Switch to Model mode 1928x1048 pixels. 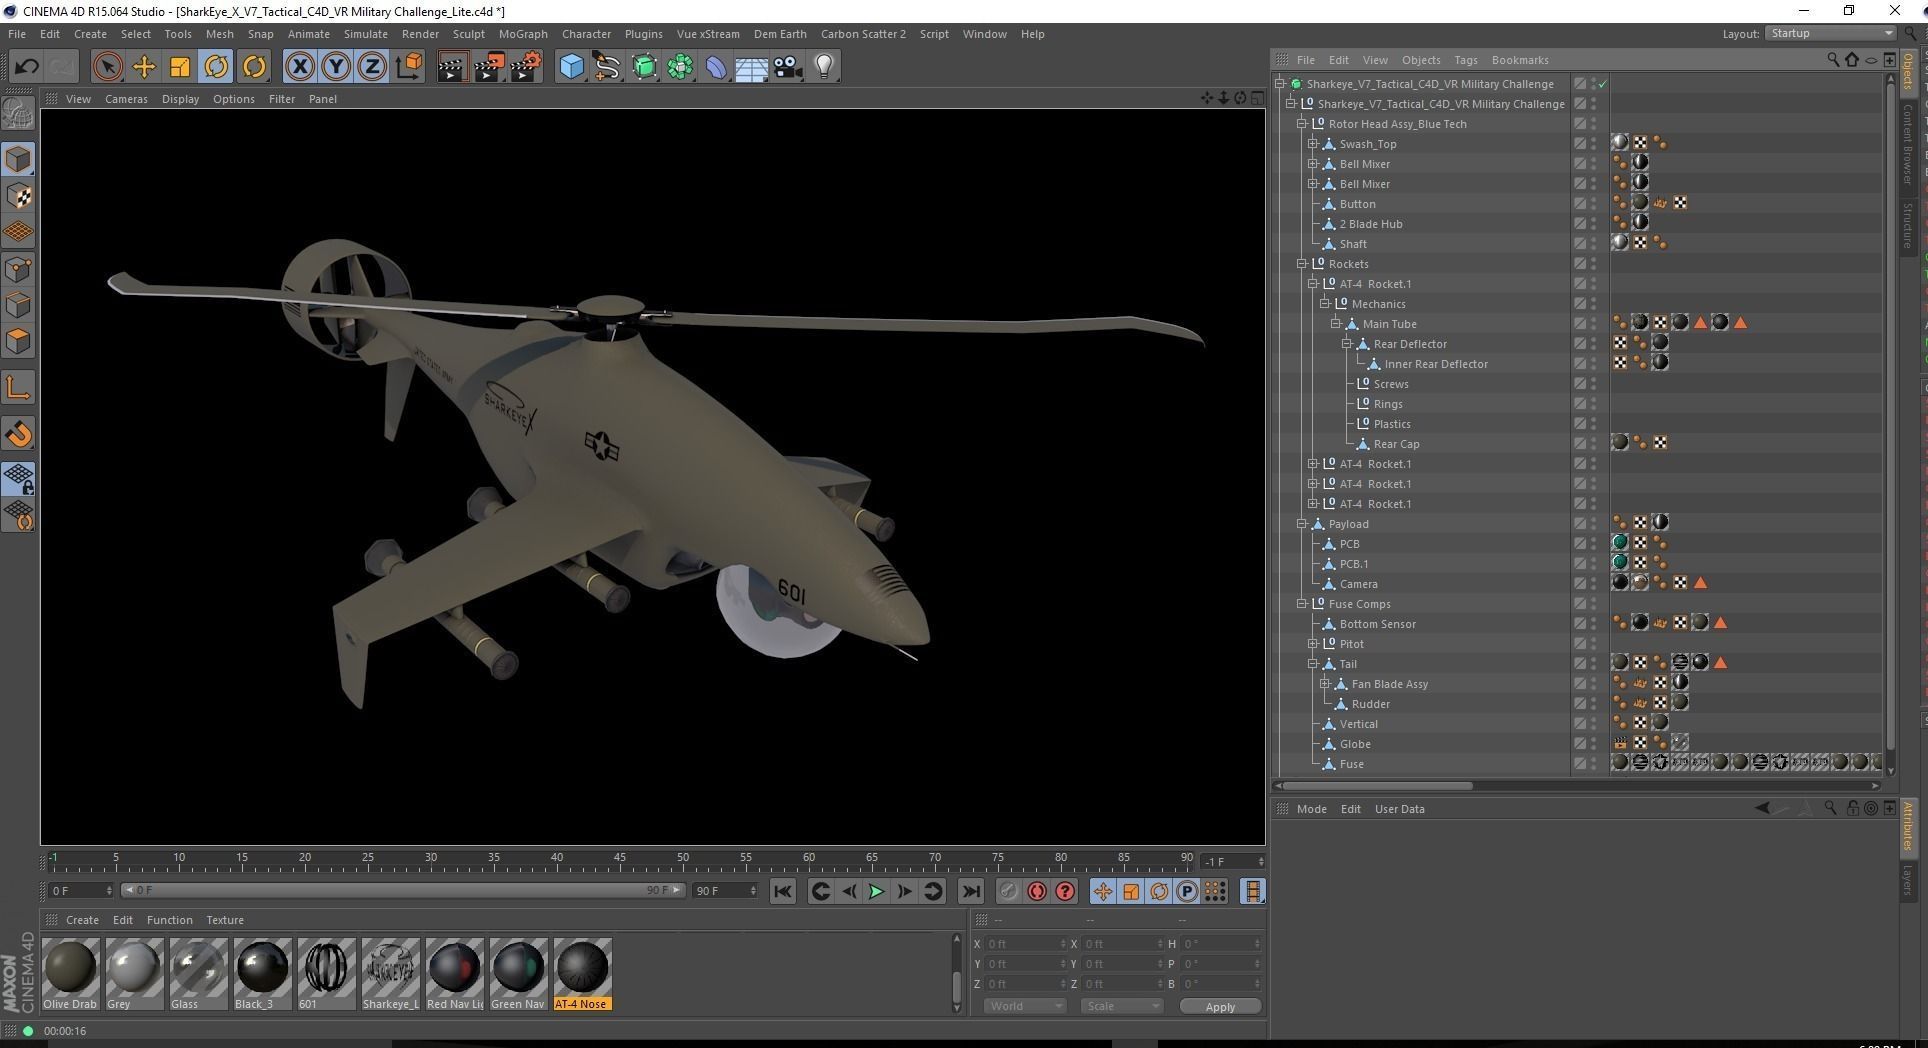pyautogui.click(x=18, y=159)
